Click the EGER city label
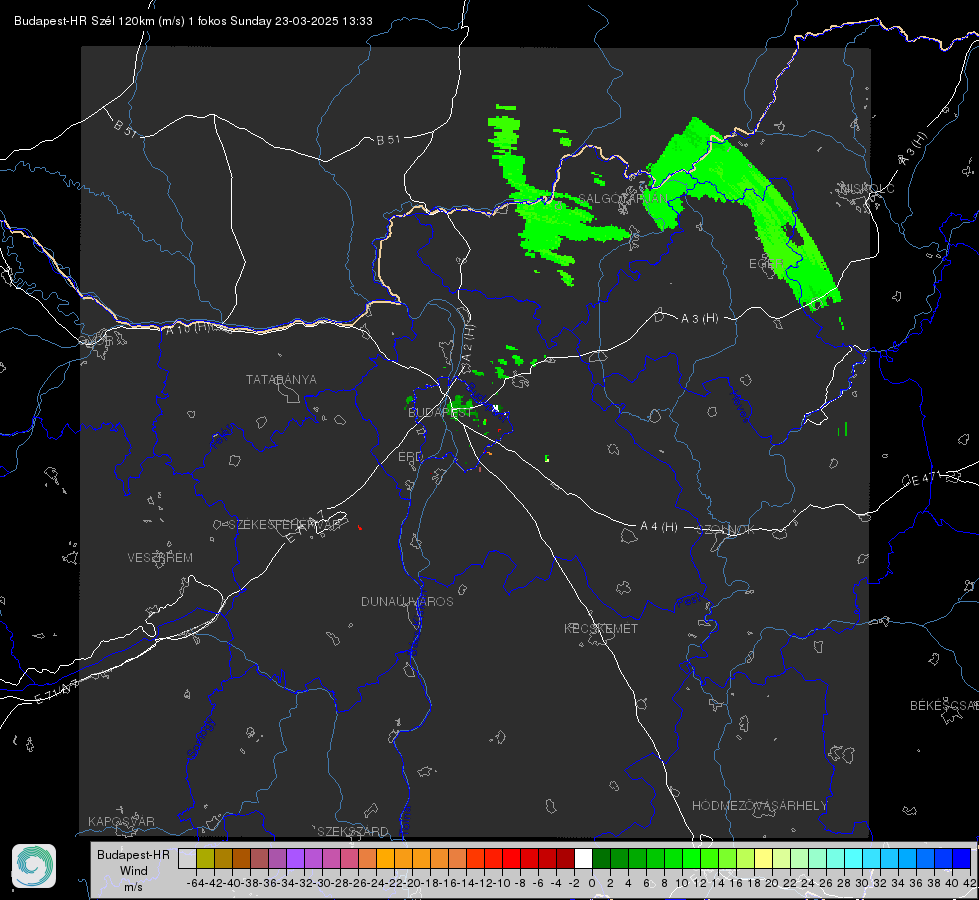This screenshot has height=900, width=979. pos(766,264)
